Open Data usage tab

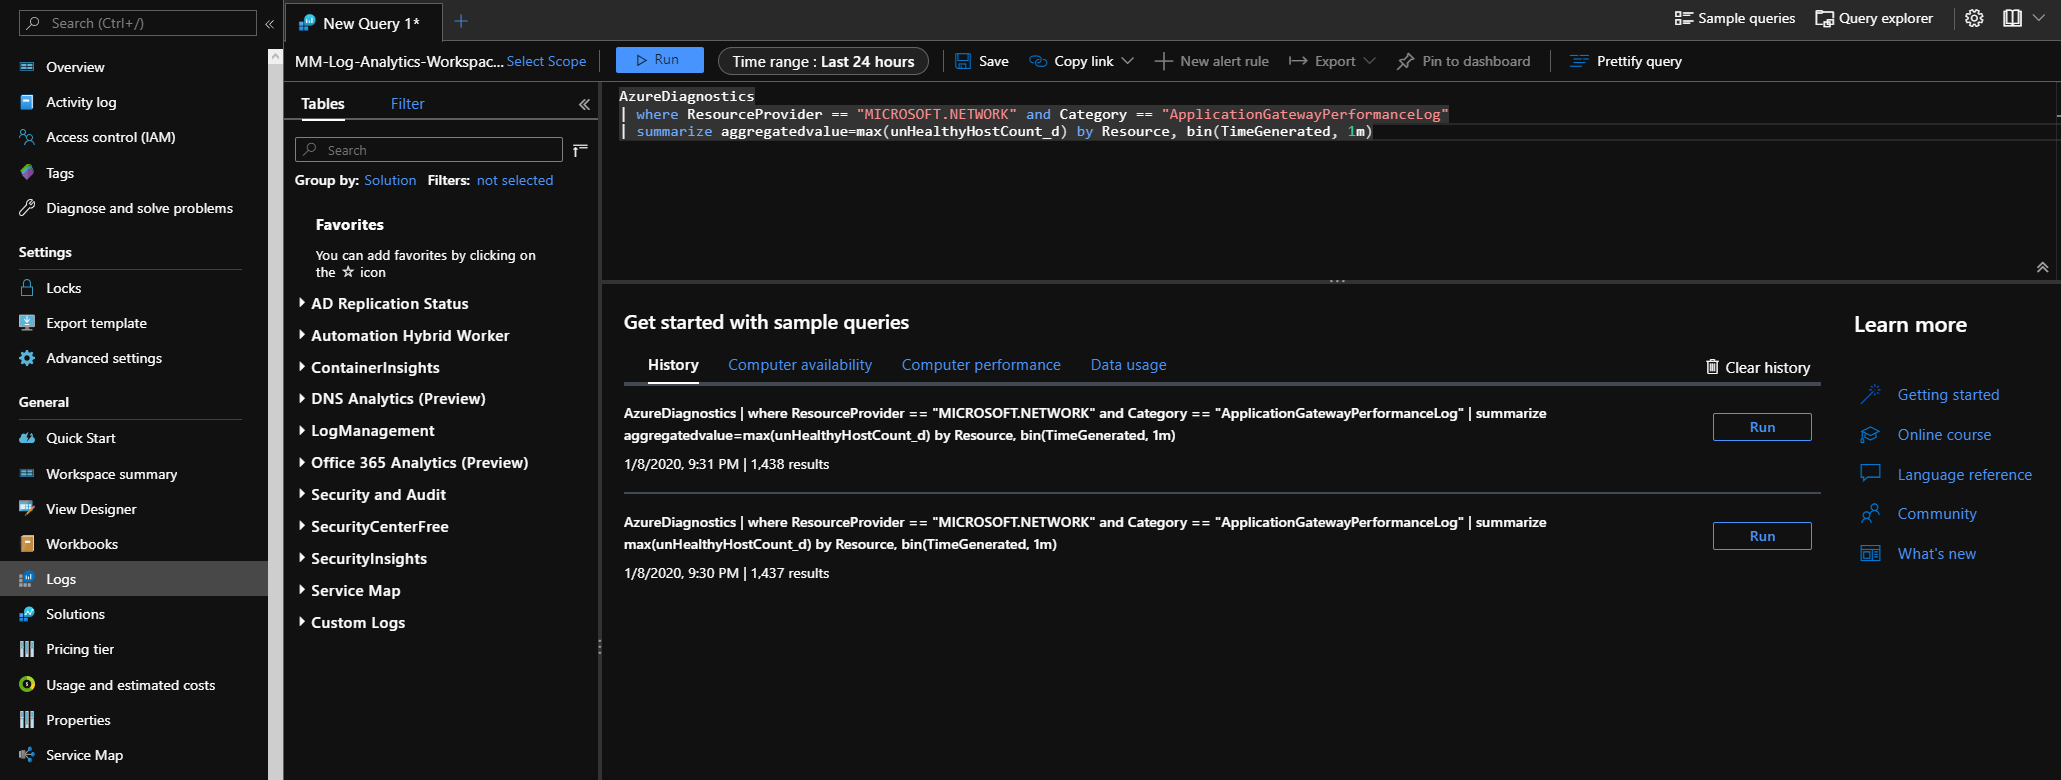[x=1128, y=365]
